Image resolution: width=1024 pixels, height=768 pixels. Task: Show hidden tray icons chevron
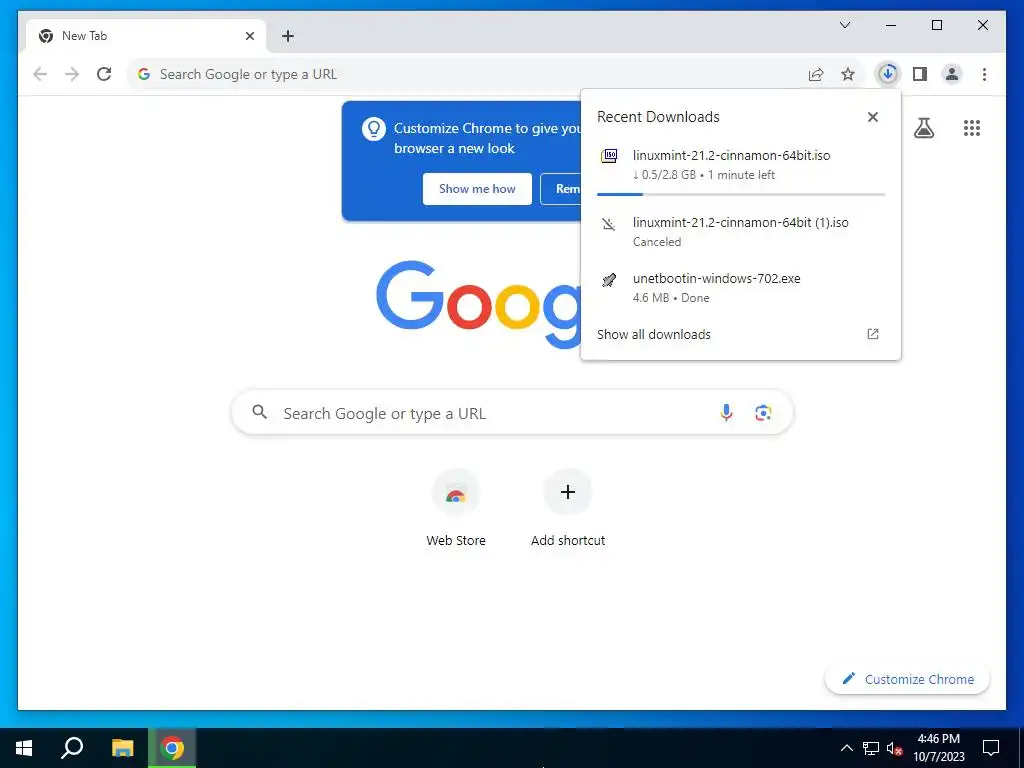[846, 748]
